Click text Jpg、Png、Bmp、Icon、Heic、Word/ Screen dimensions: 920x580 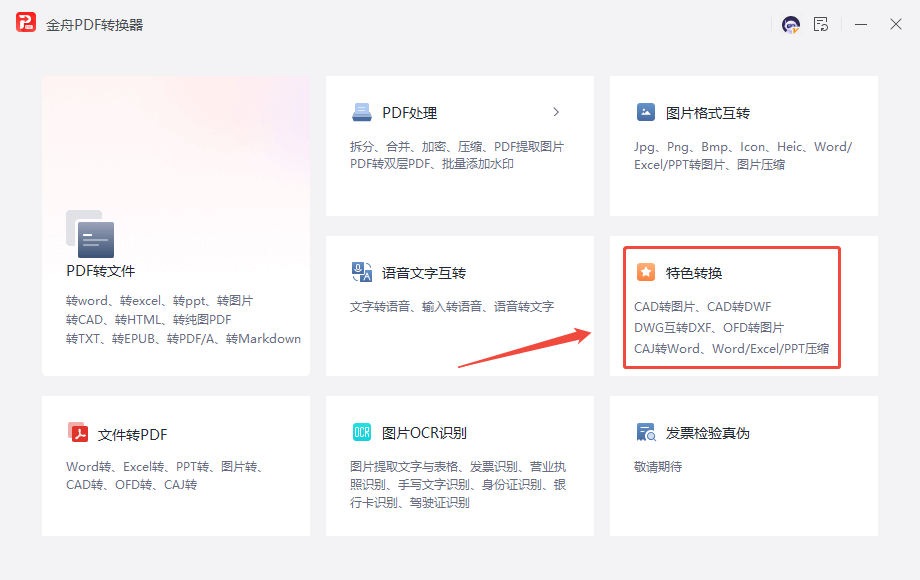tap(743, 147)
